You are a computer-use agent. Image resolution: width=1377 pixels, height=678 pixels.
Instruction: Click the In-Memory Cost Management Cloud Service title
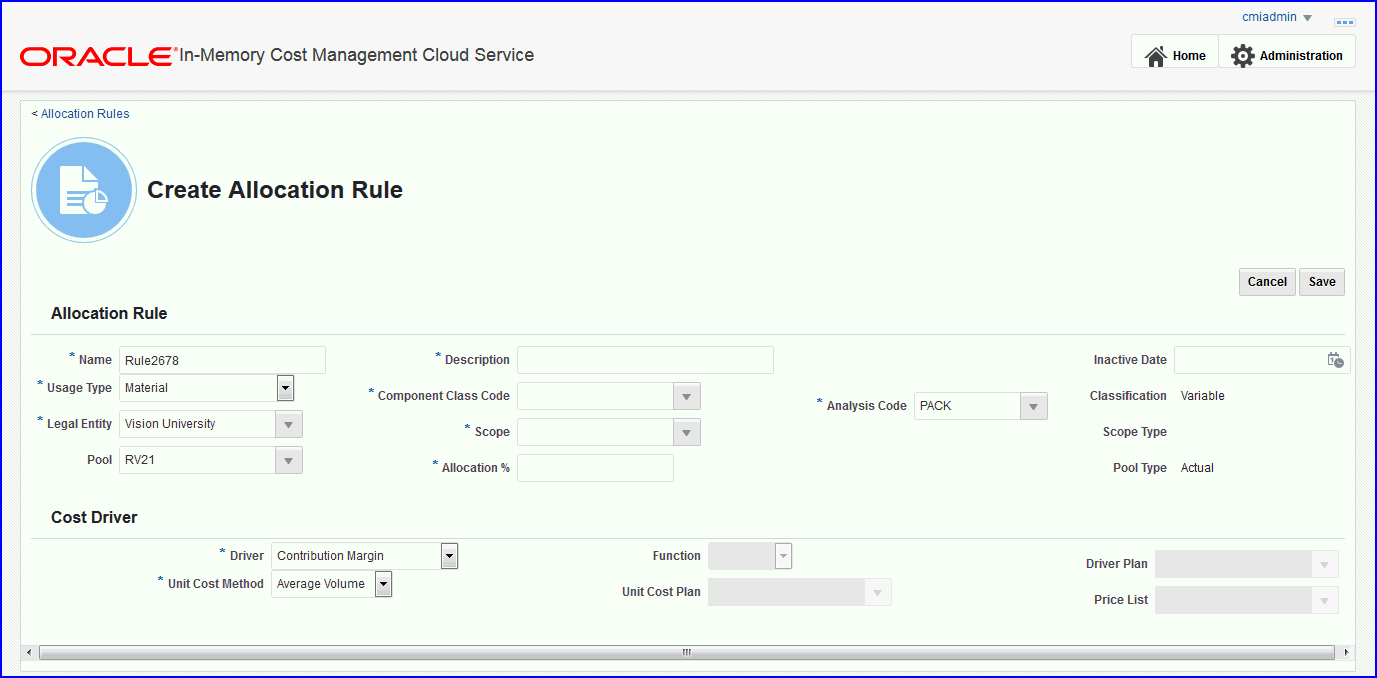(x=356, y=55)
